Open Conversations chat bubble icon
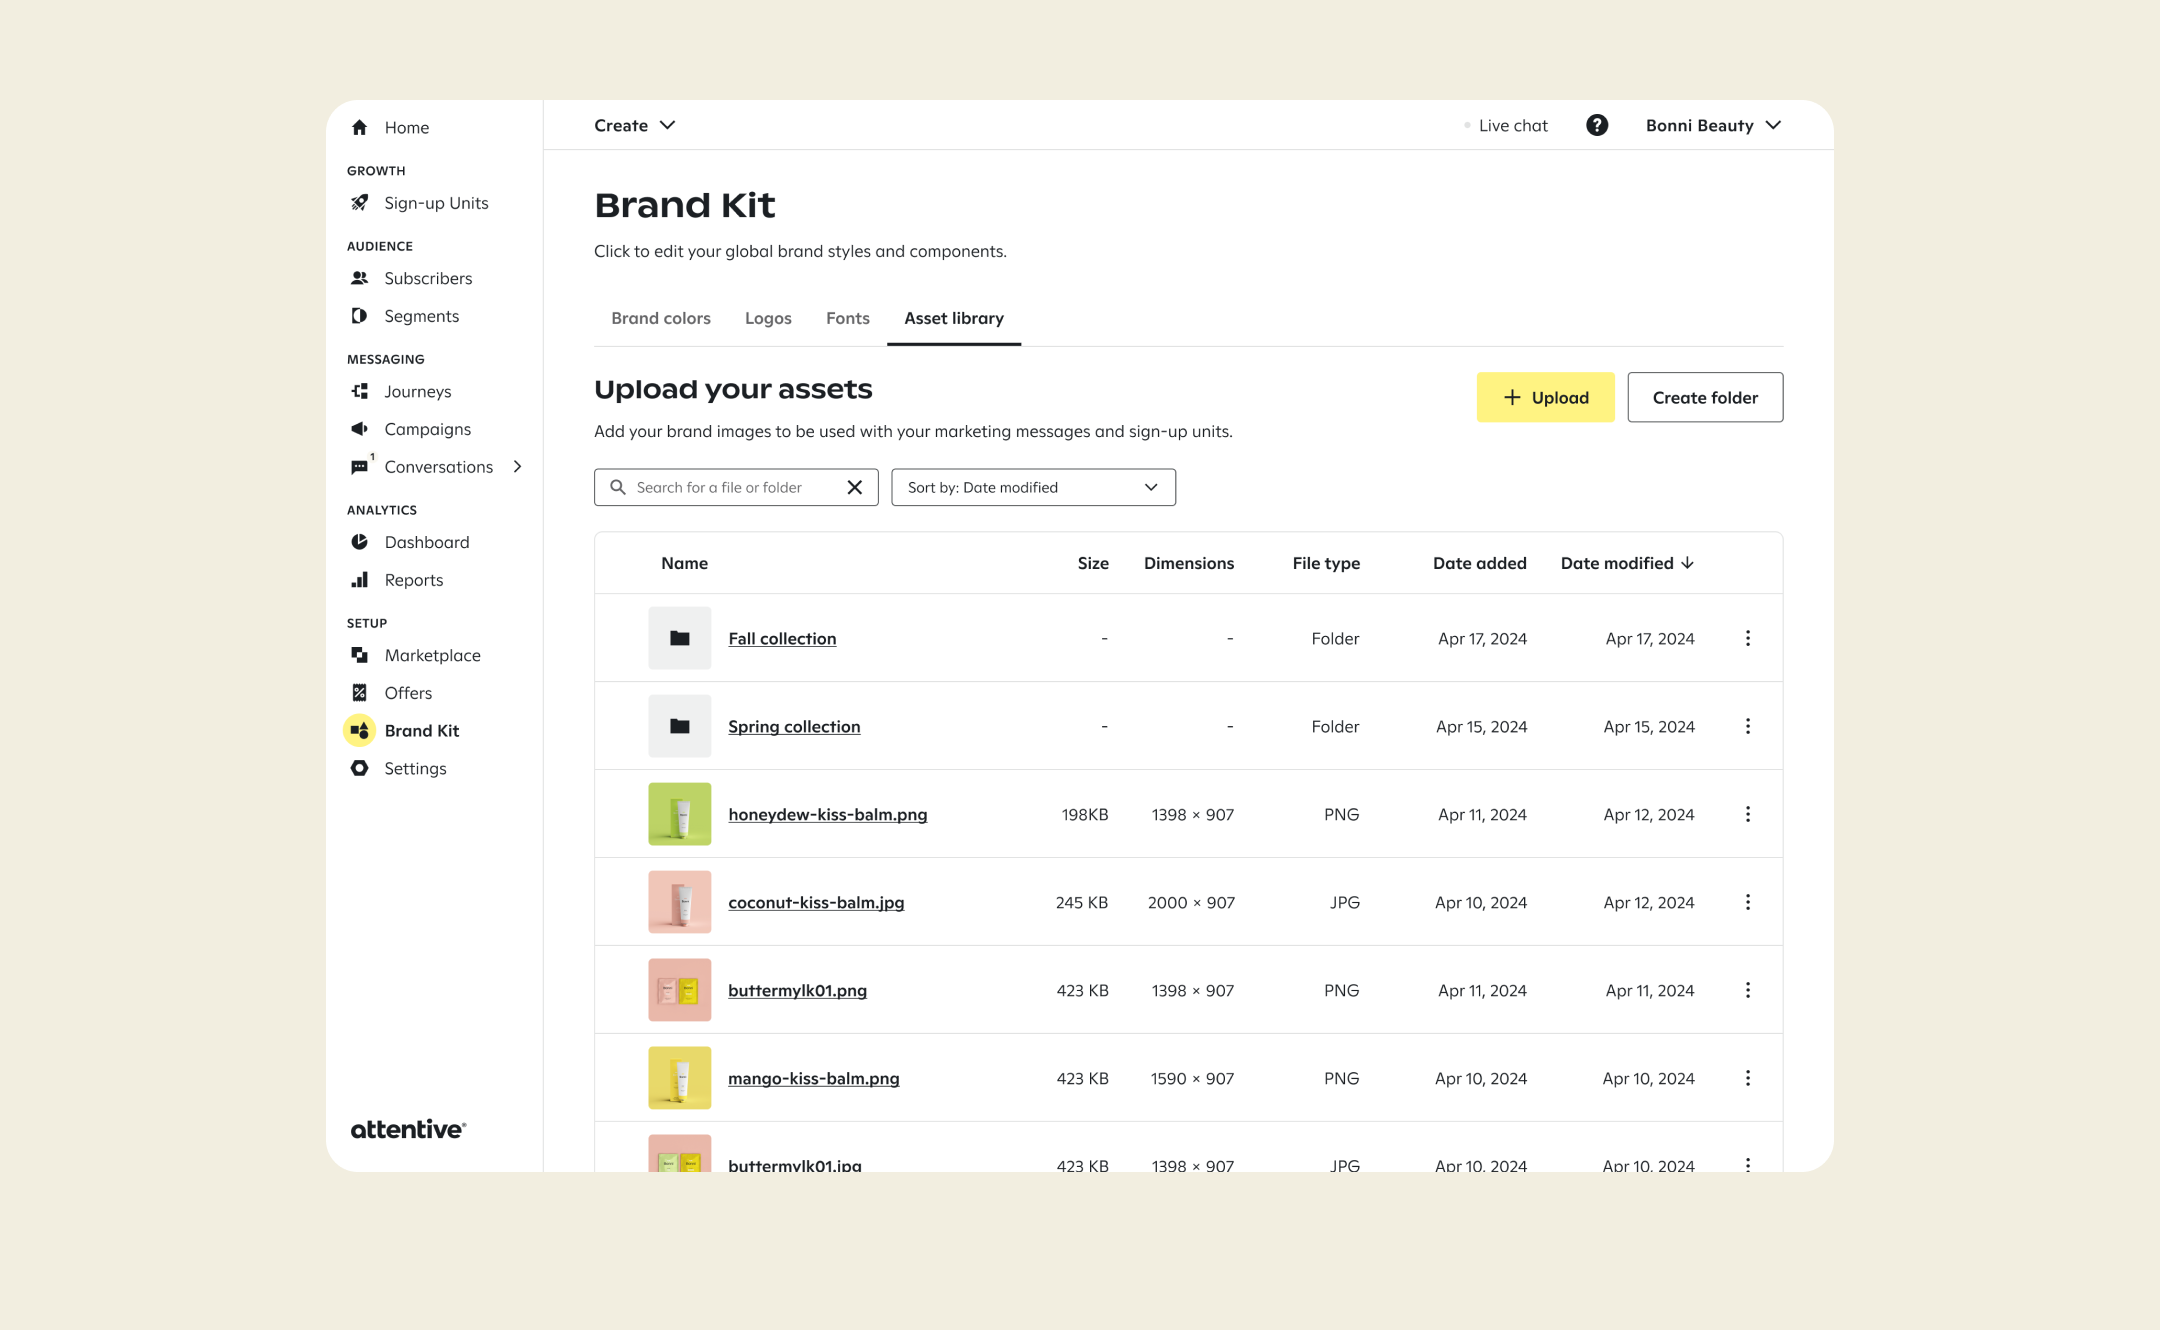Image resolution: width=2160 pixels, height=1330 pixels. pyautogui.click(x=360, y=467)
